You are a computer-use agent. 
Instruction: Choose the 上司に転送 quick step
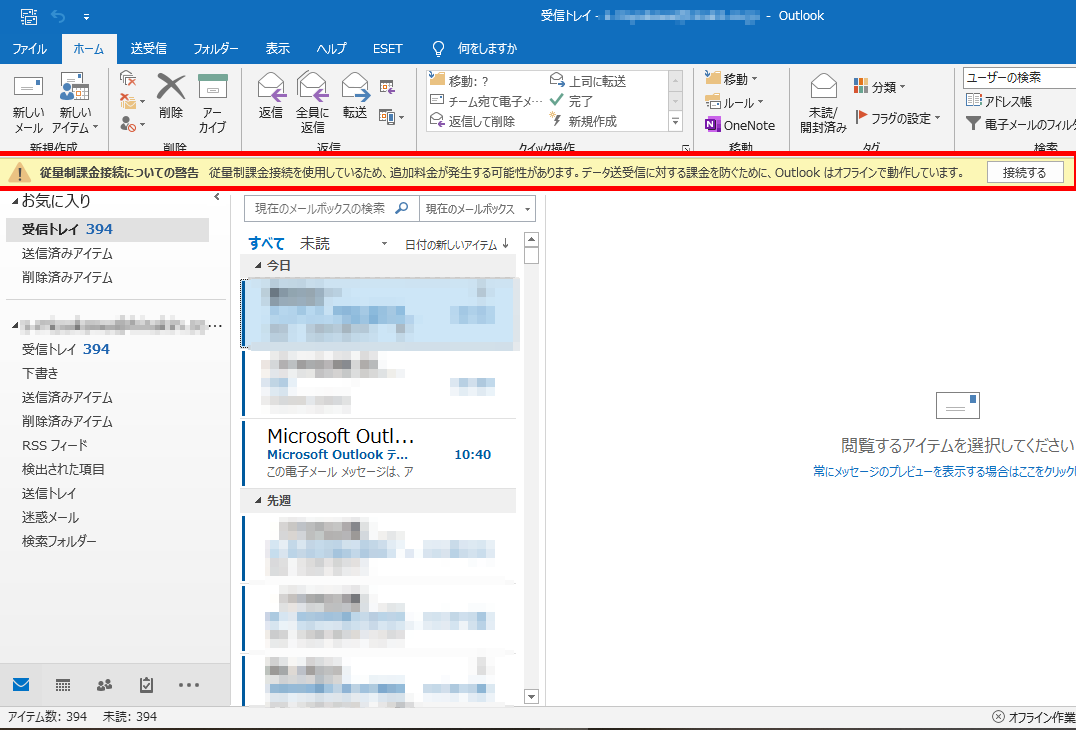point(589,82)
